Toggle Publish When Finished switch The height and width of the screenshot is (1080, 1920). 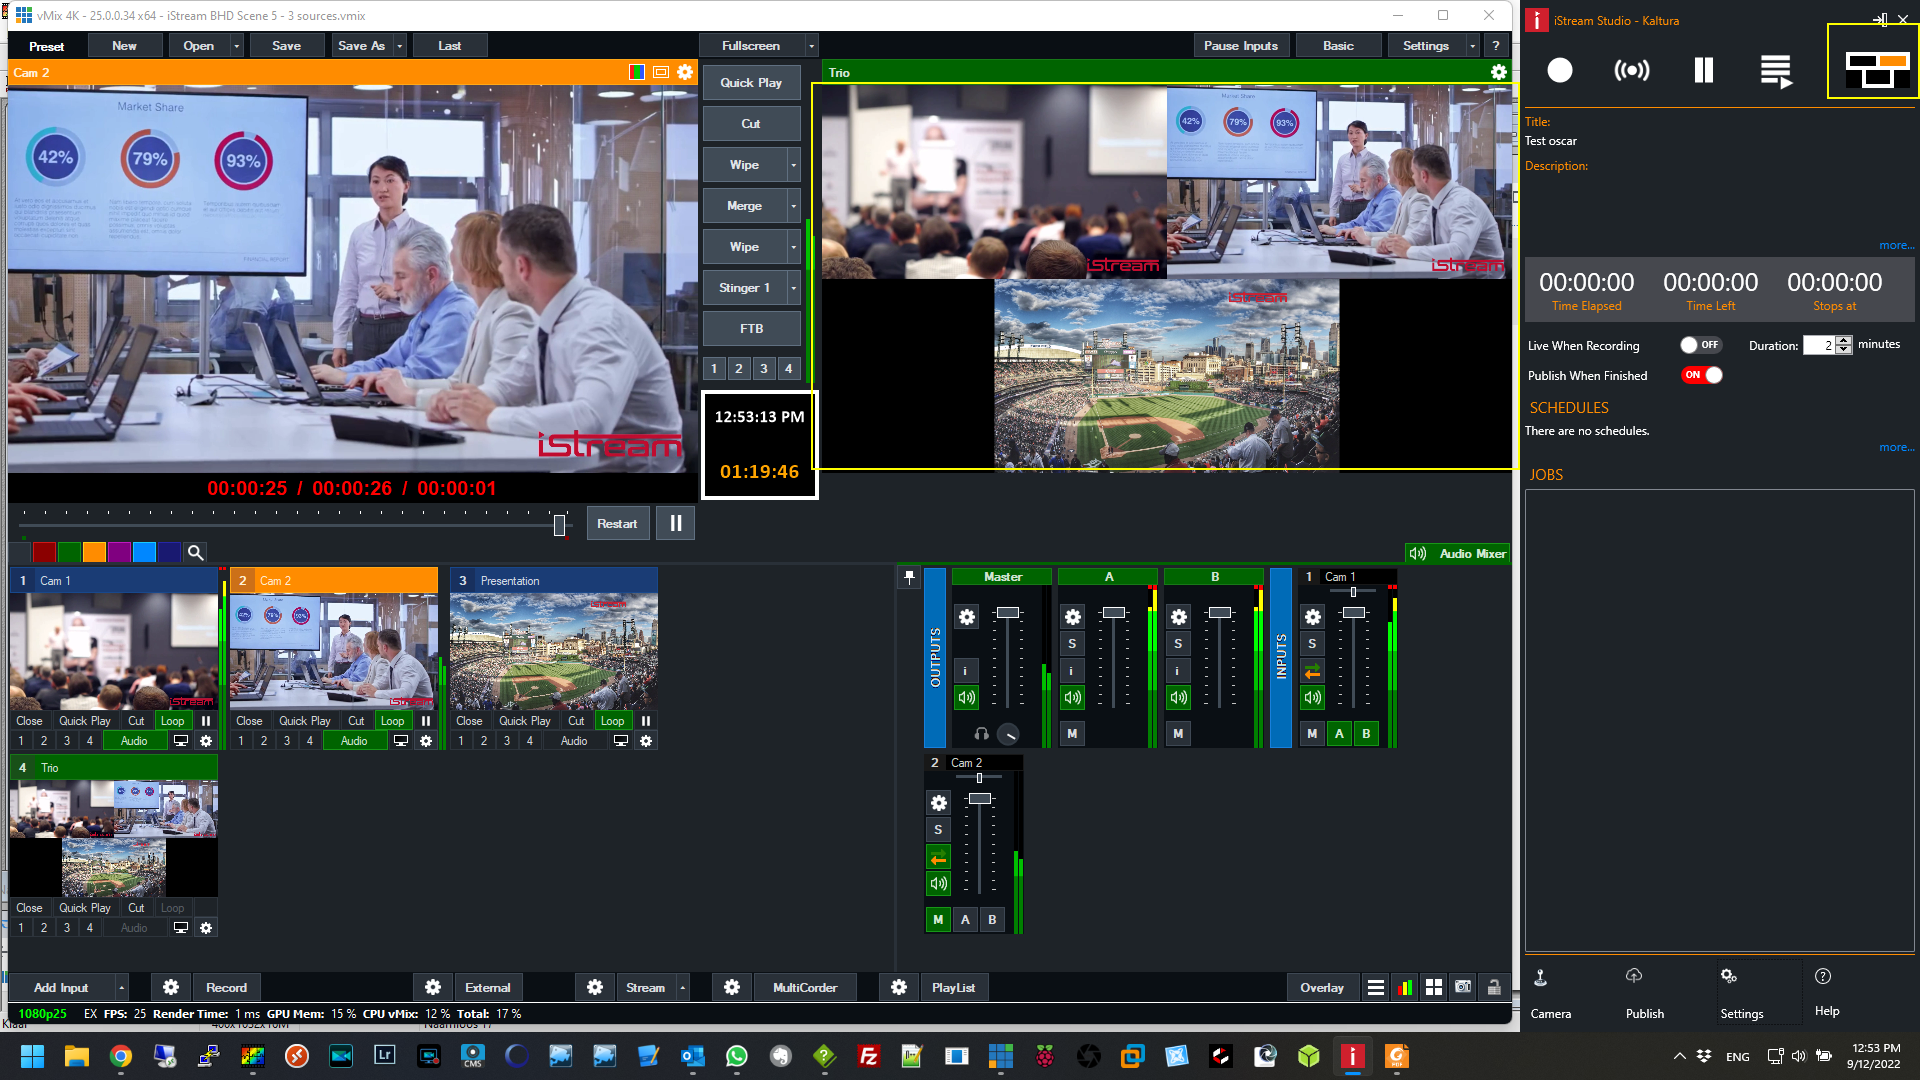click(1701, 375)
